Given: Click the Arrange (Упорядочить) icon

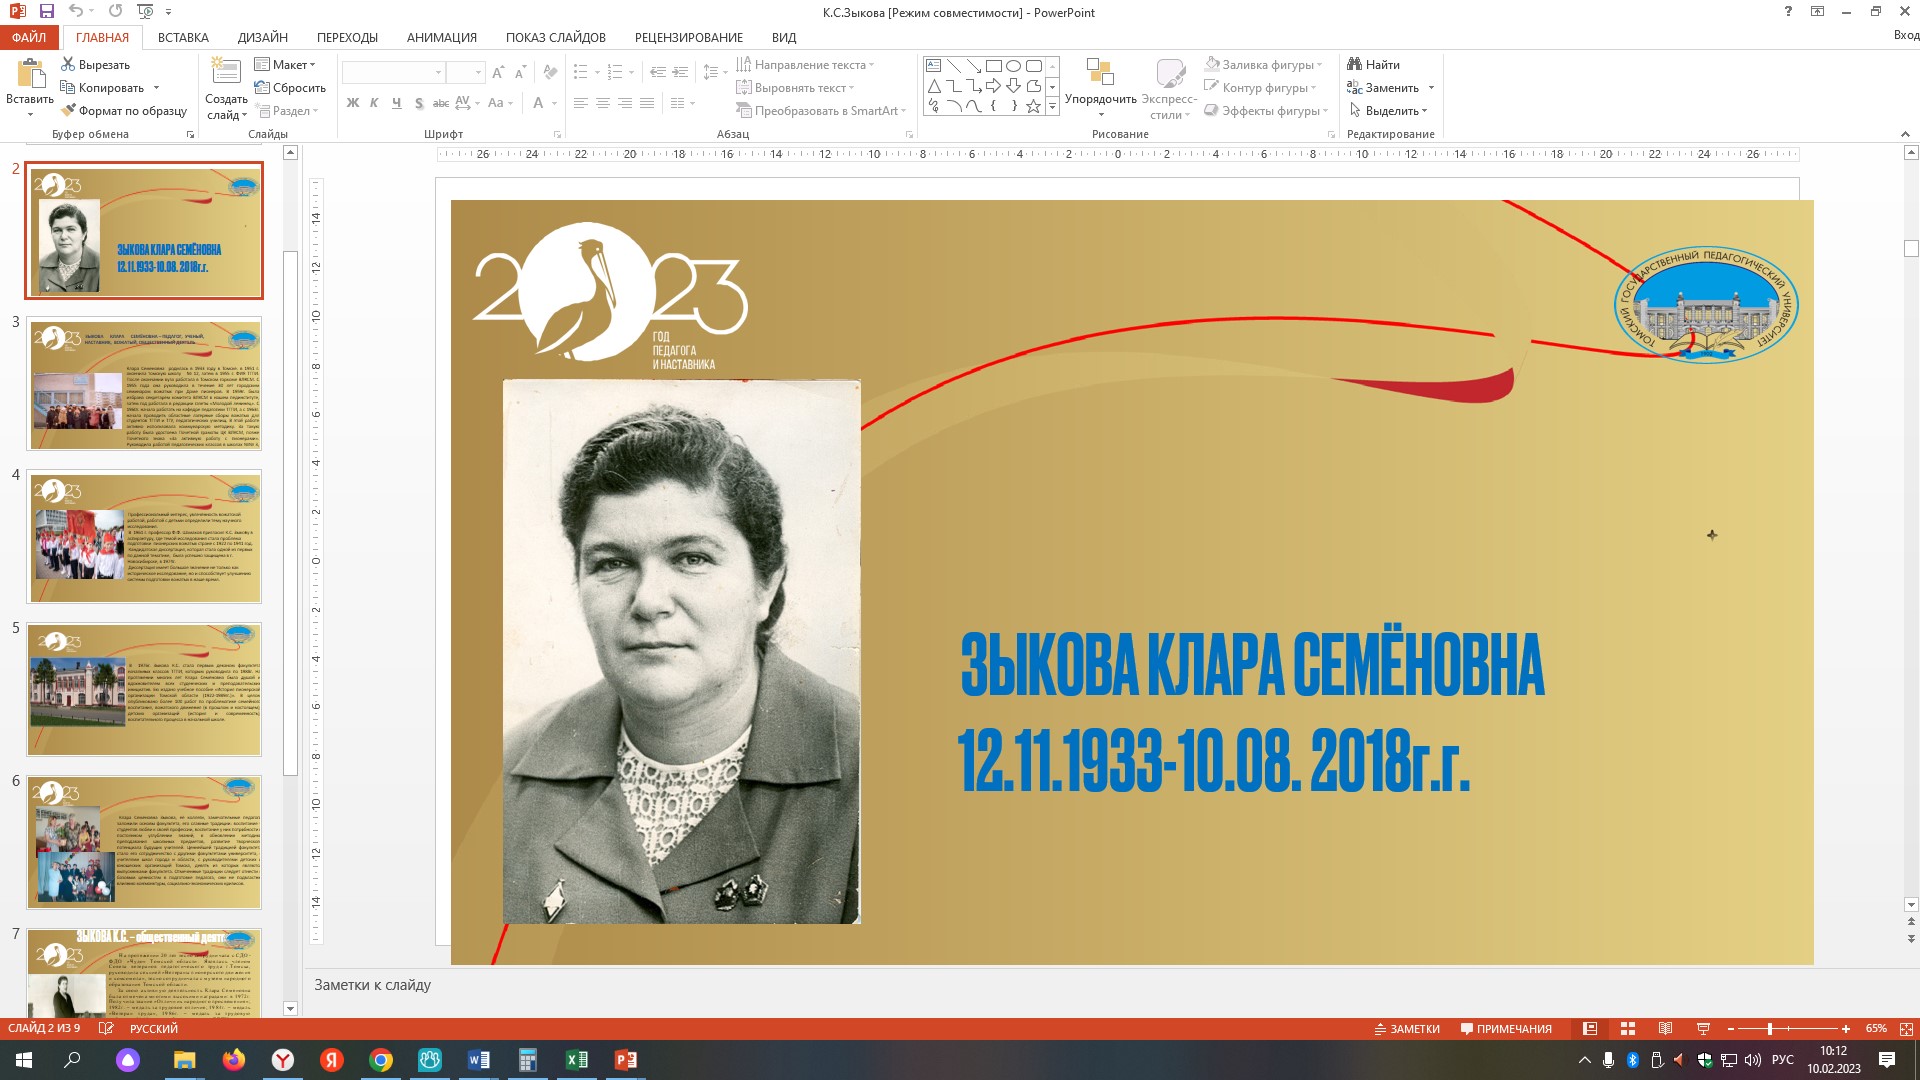Looking at the screenshot, I should pyautogui.click(x=1100, y=73).
